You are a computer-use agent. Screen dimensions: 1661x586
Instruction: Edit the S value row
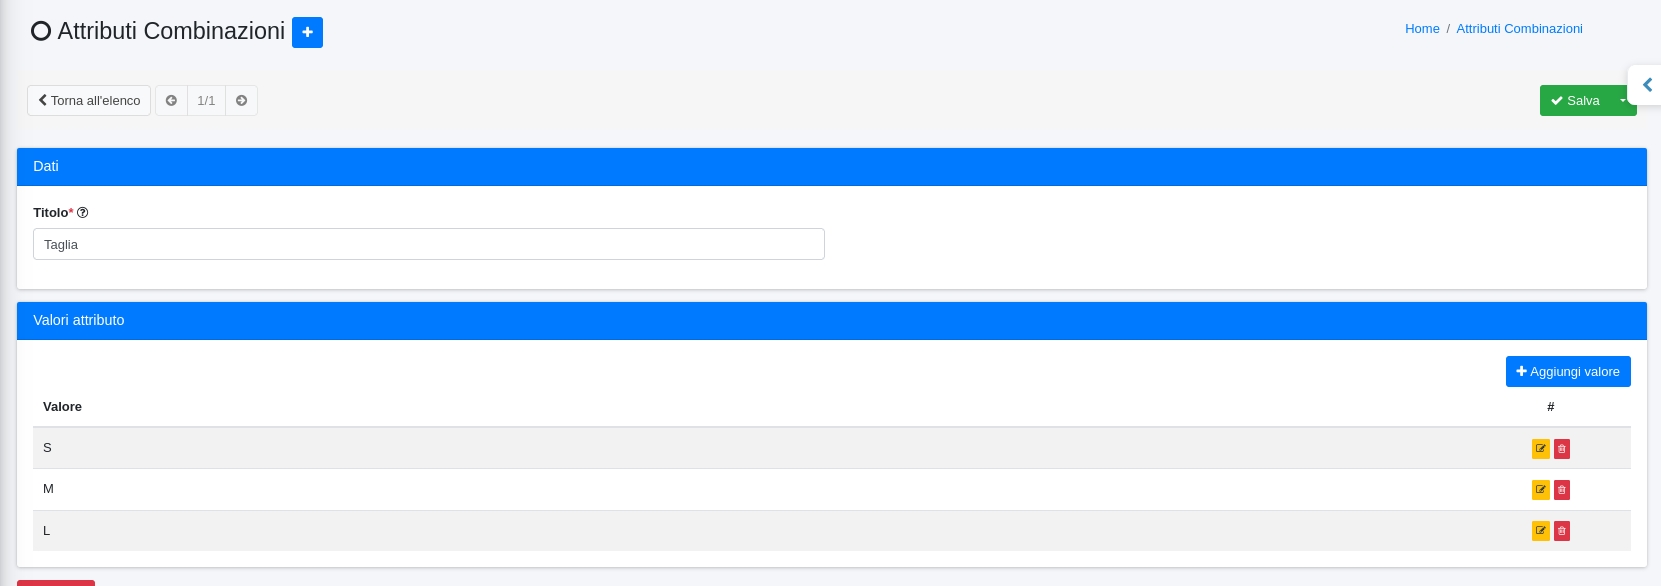click(x=1540, y=449)
